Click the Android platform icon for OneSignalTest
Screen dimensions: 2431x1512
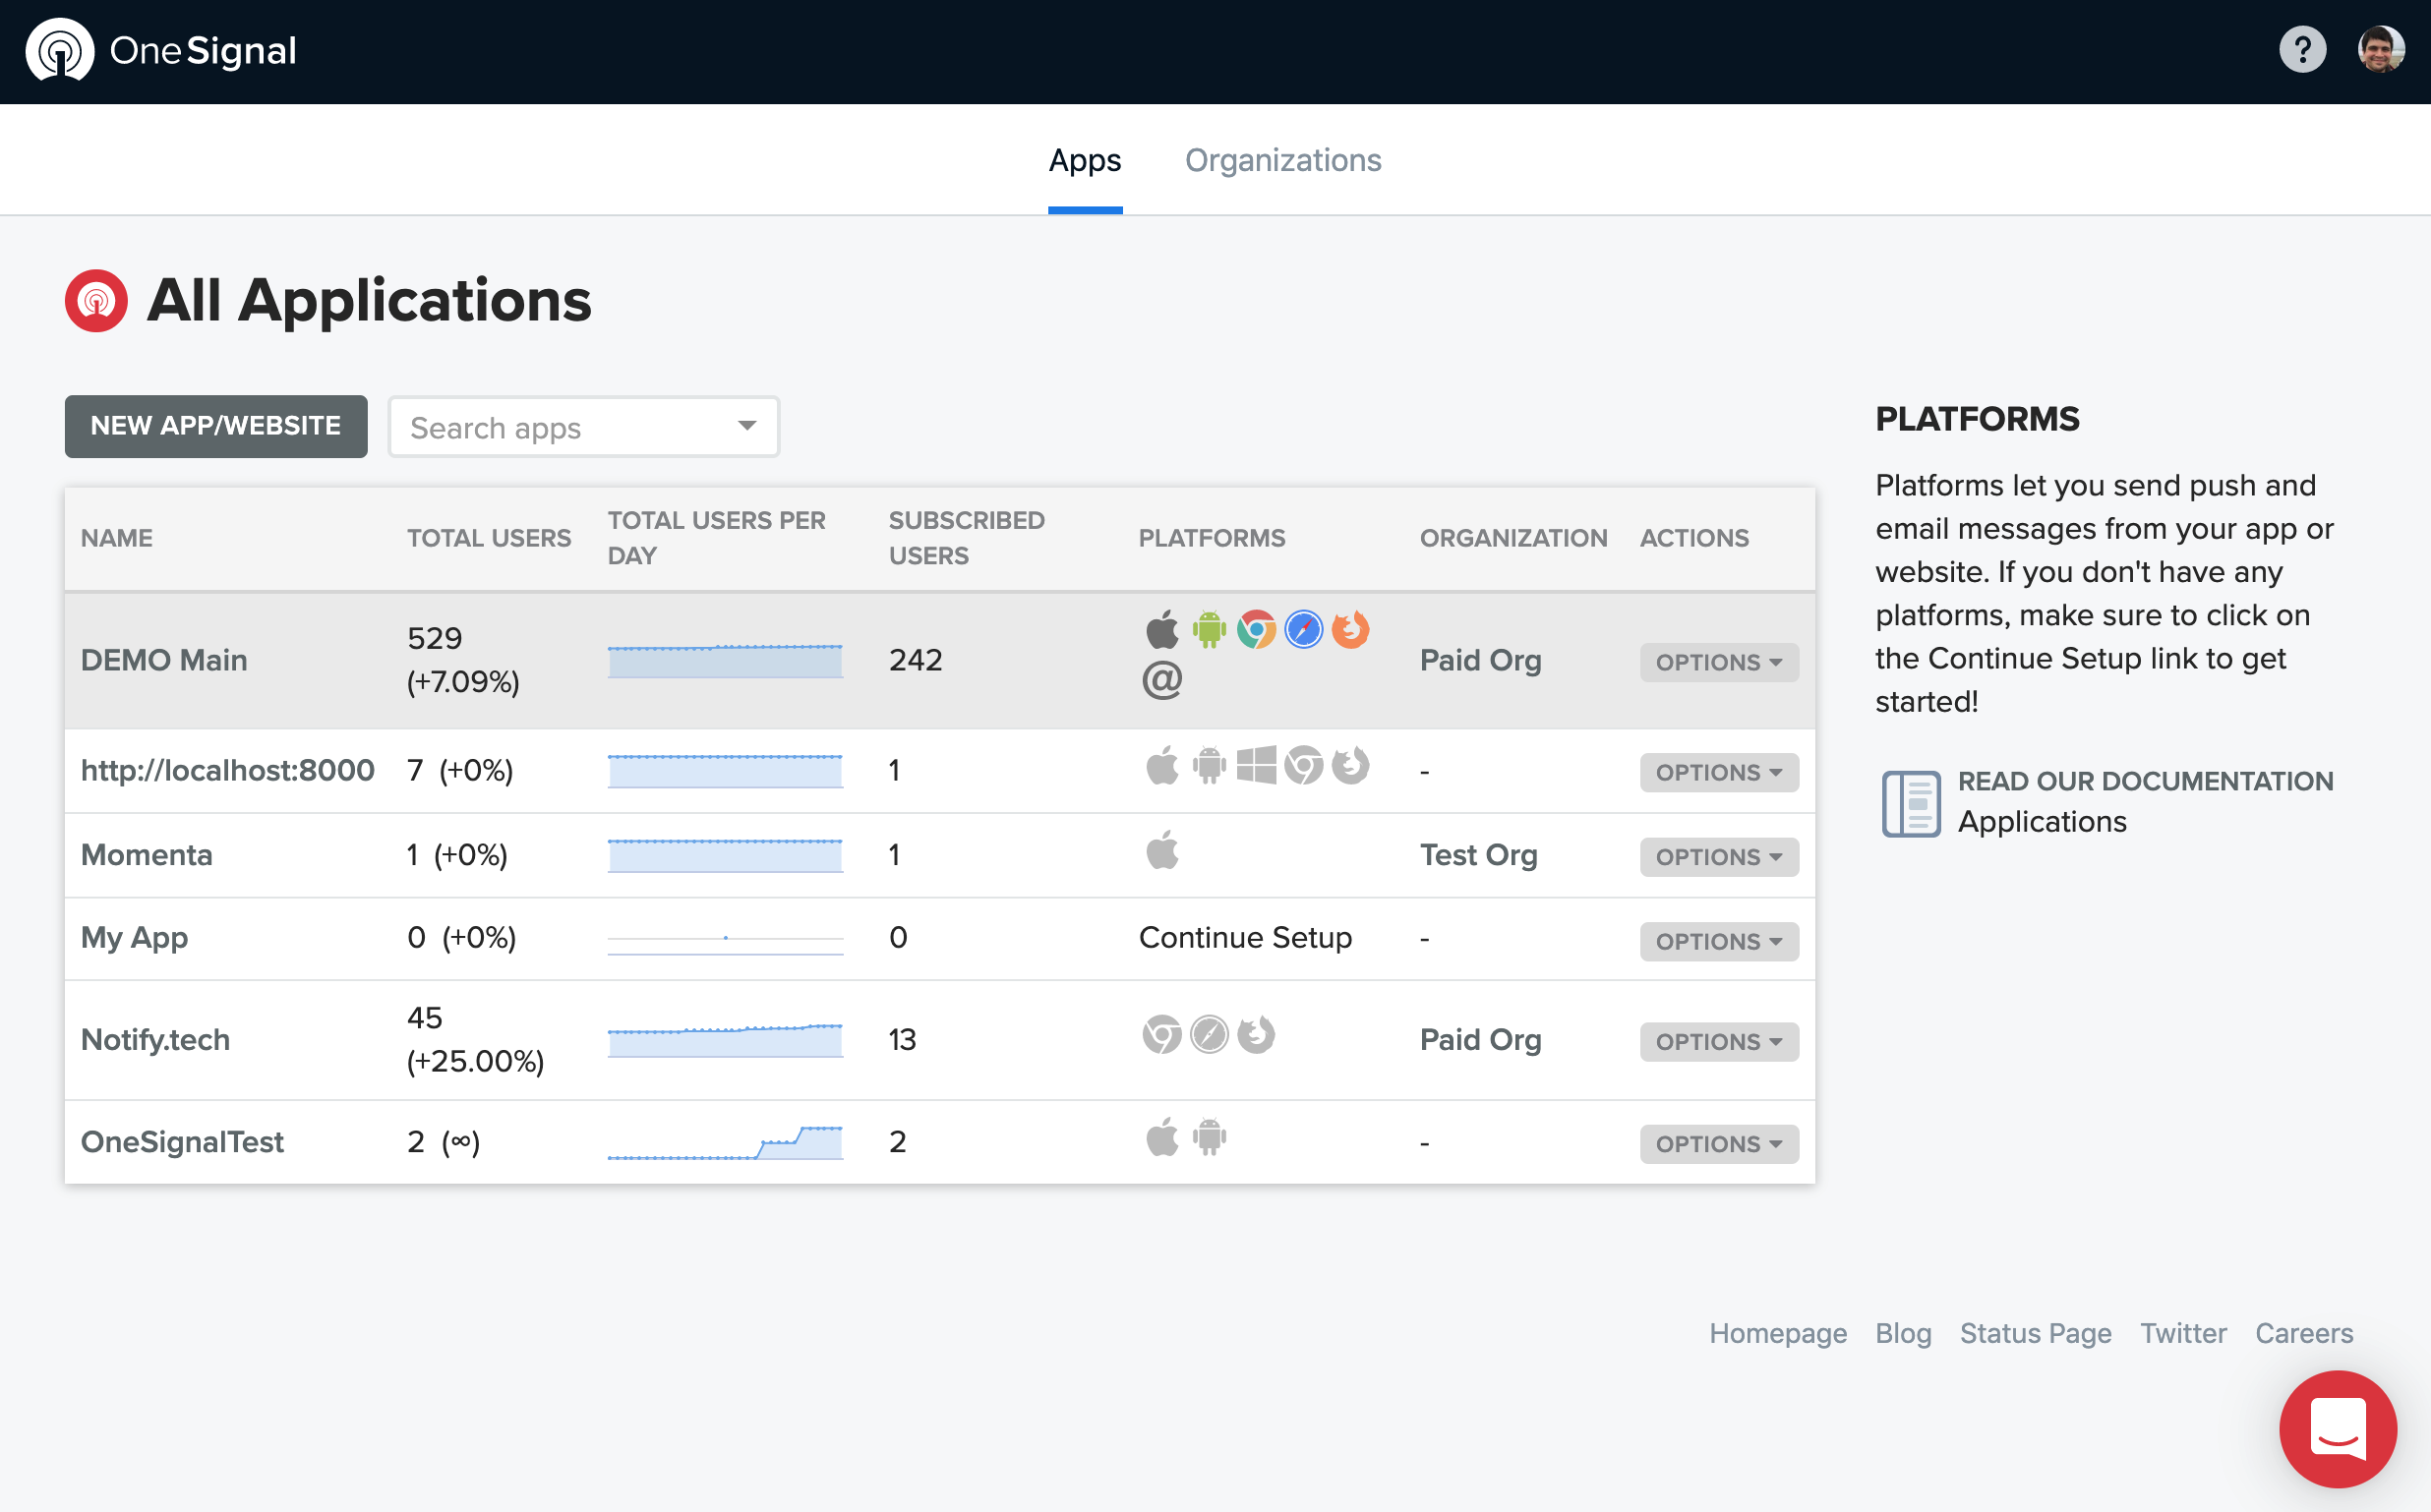click(1209, 1137)
